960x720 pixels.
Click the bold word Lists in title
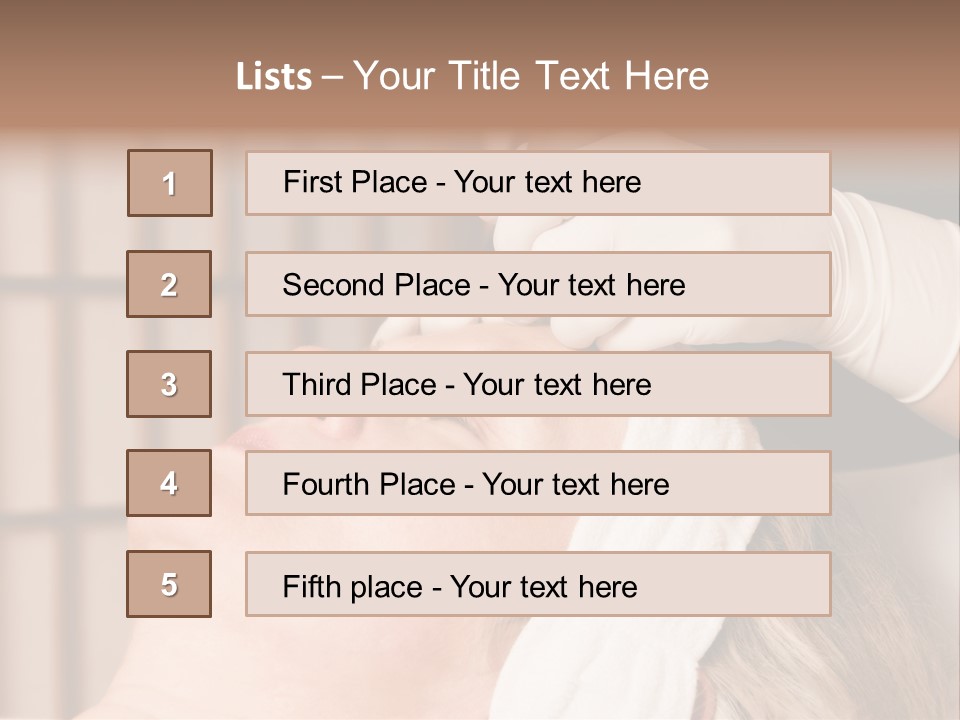[x=274, y=77]
